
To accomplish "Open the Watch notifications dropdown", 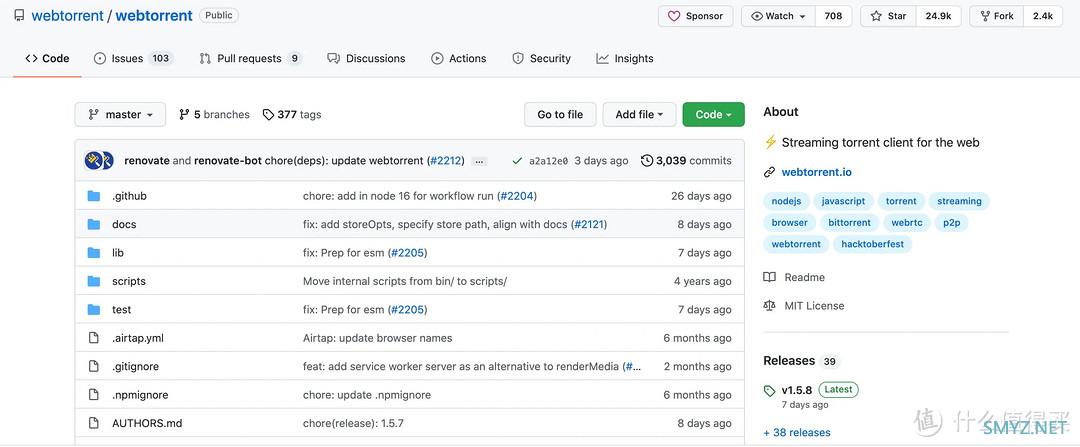I will (x=778, y=16).
